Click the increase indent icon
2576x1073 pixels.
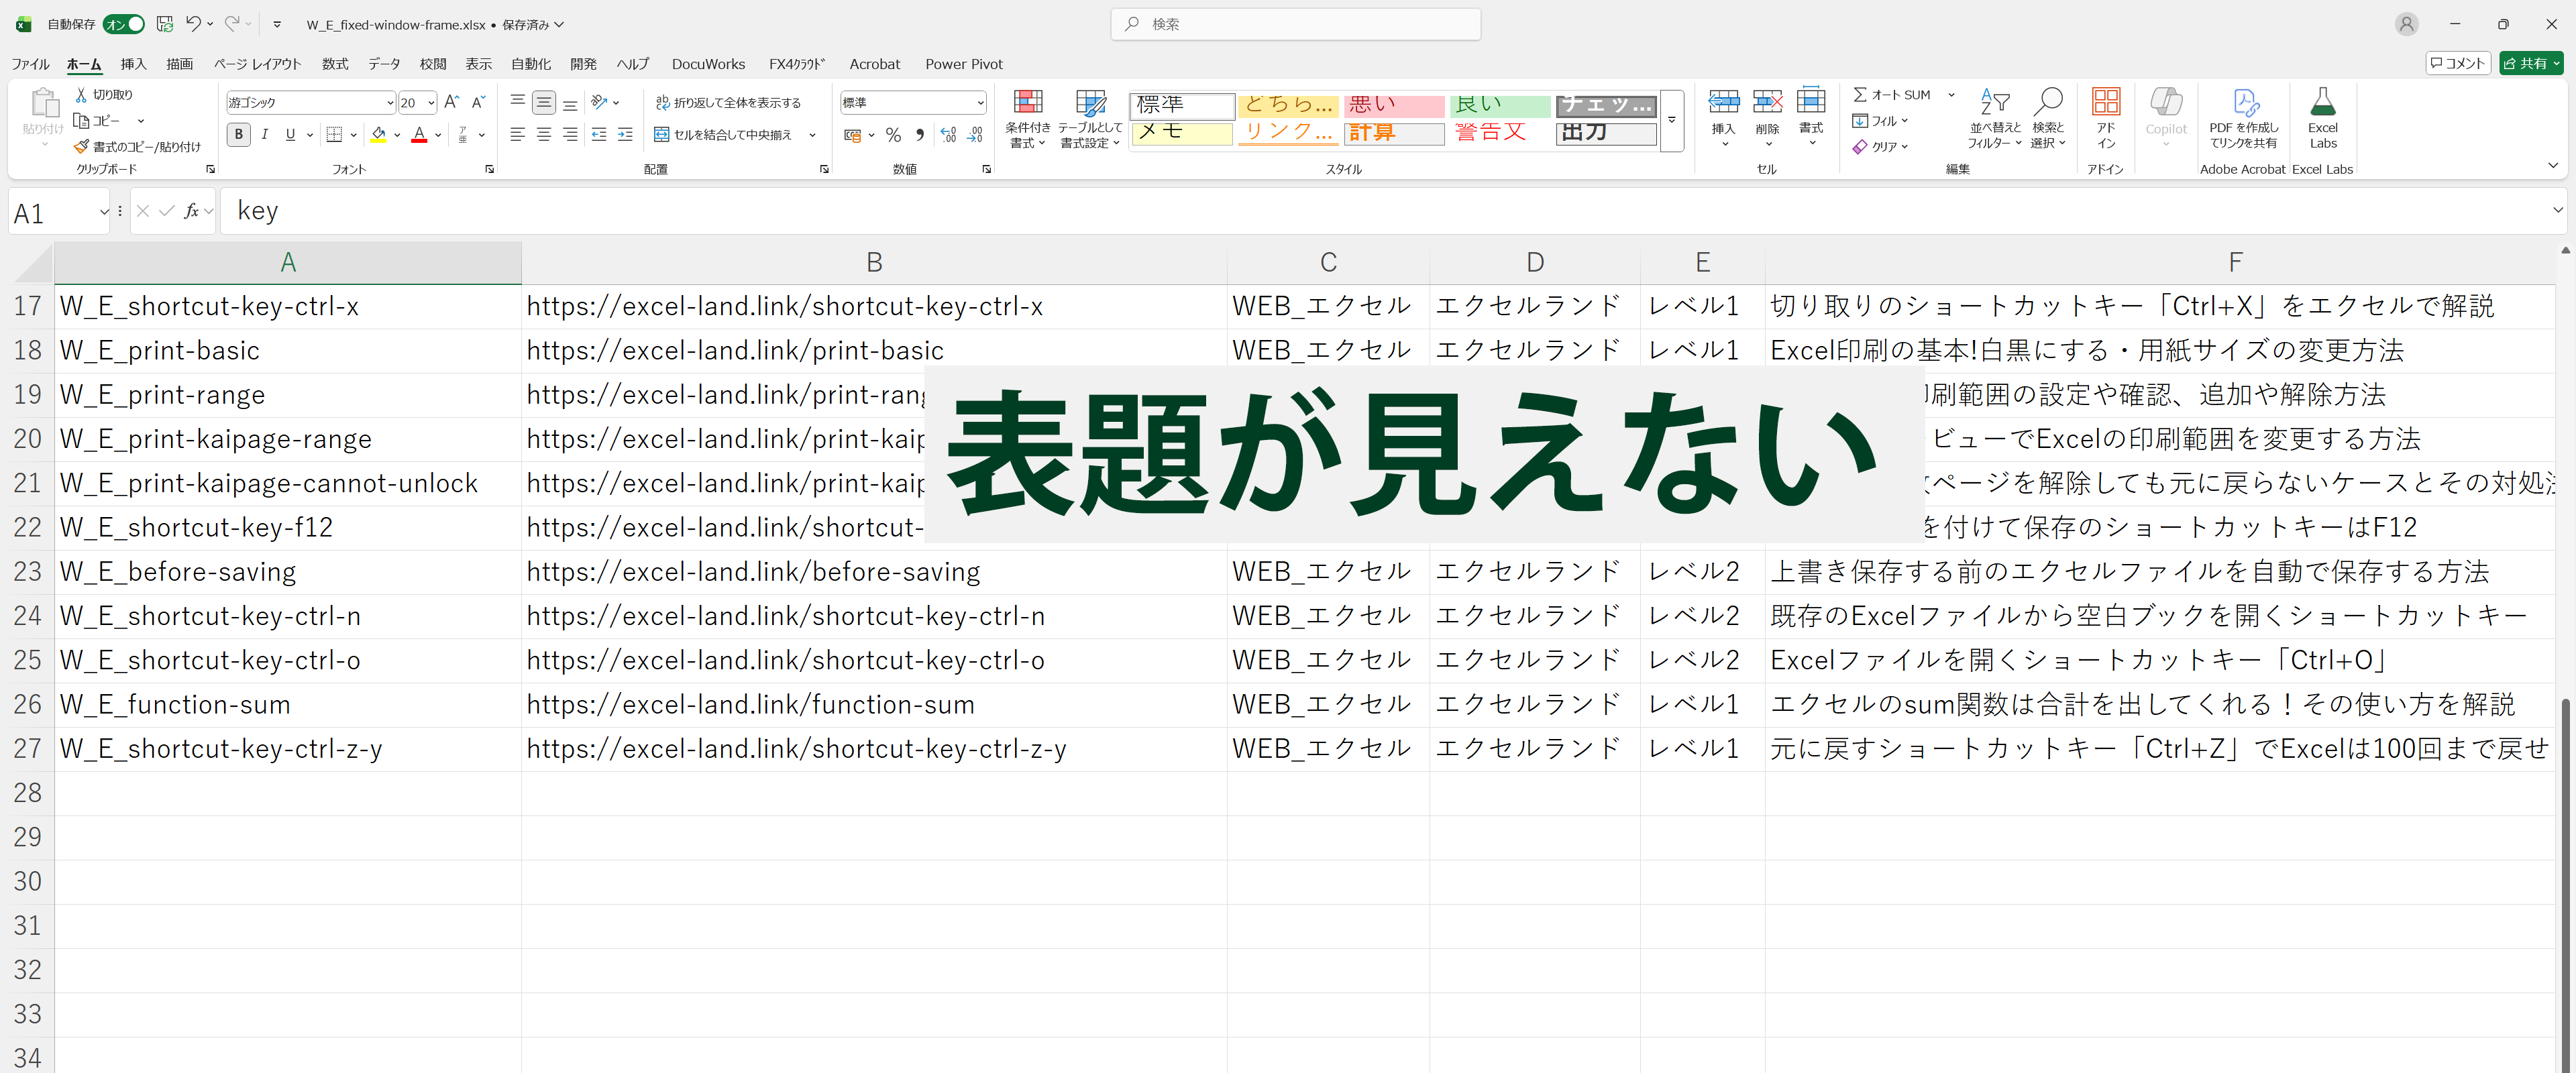[x=625, y=135]
